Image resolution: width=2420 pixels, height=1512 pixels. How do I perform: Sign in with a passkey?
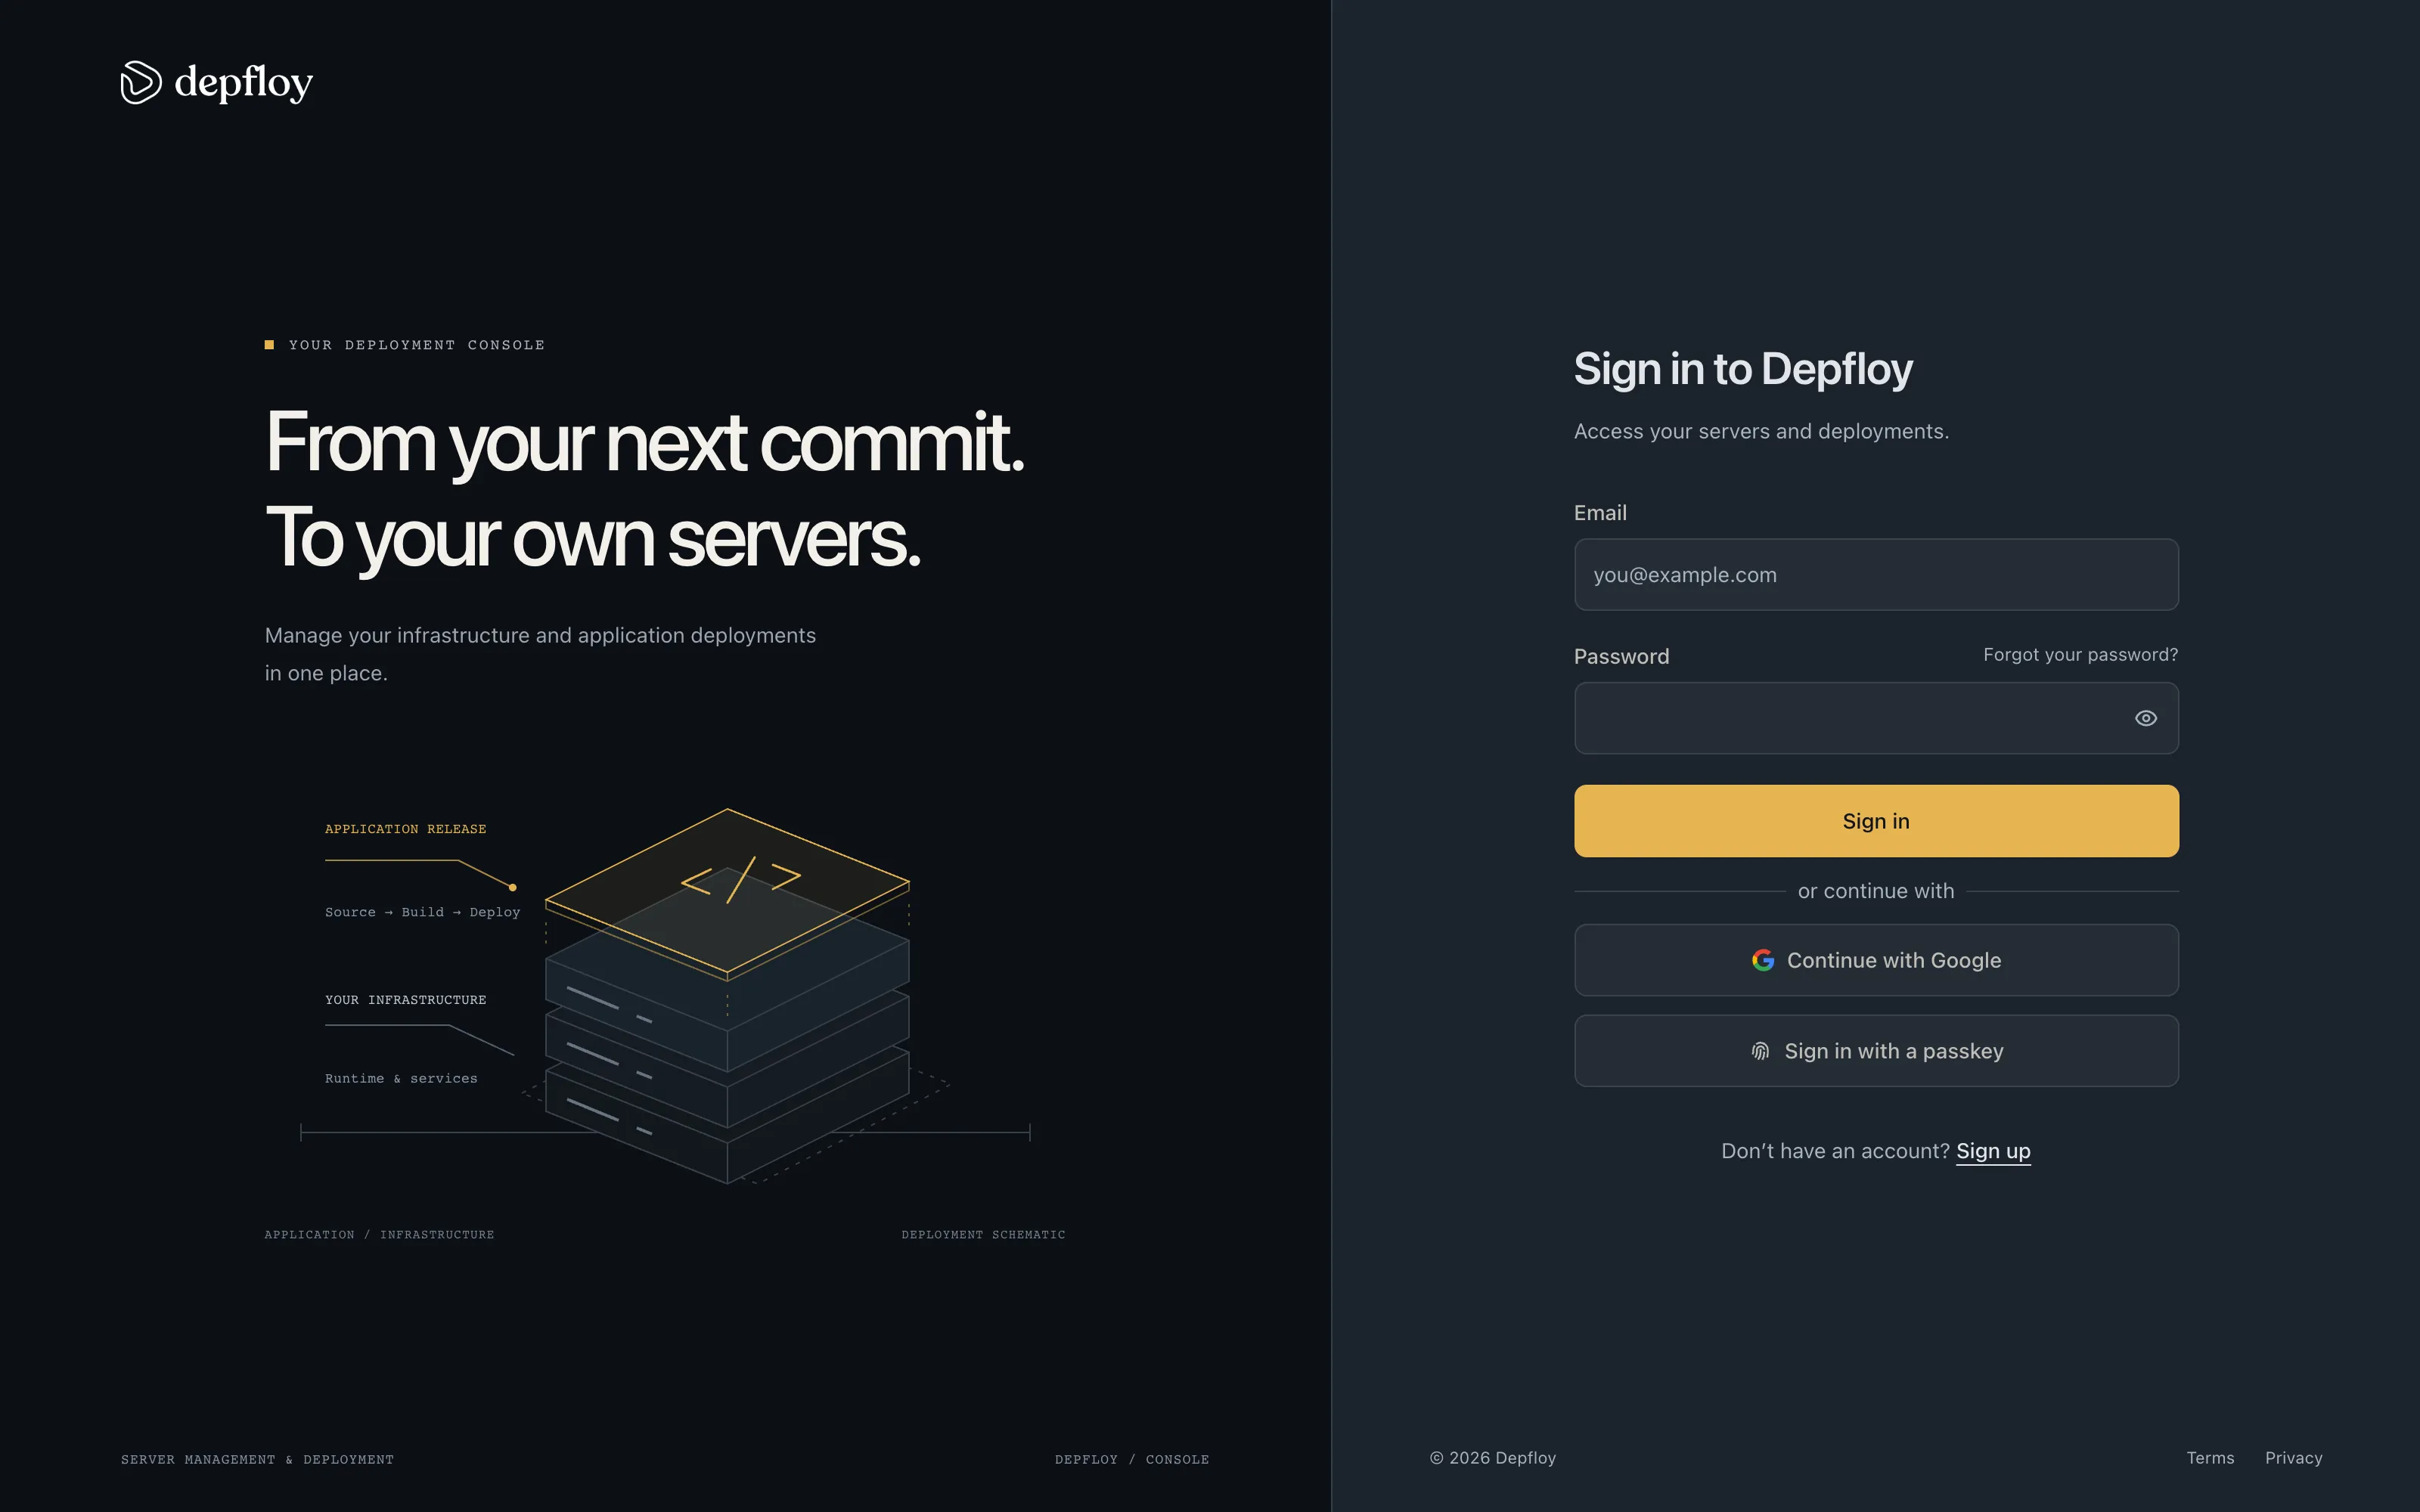tap(1876, 1051)
